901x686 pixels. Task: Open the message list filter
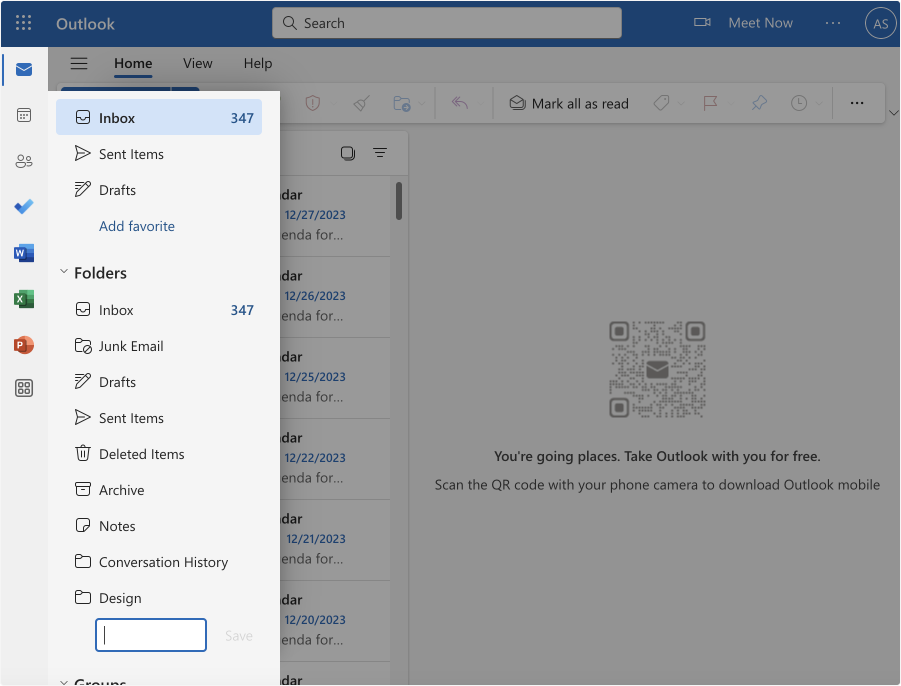tap(380, 153)
